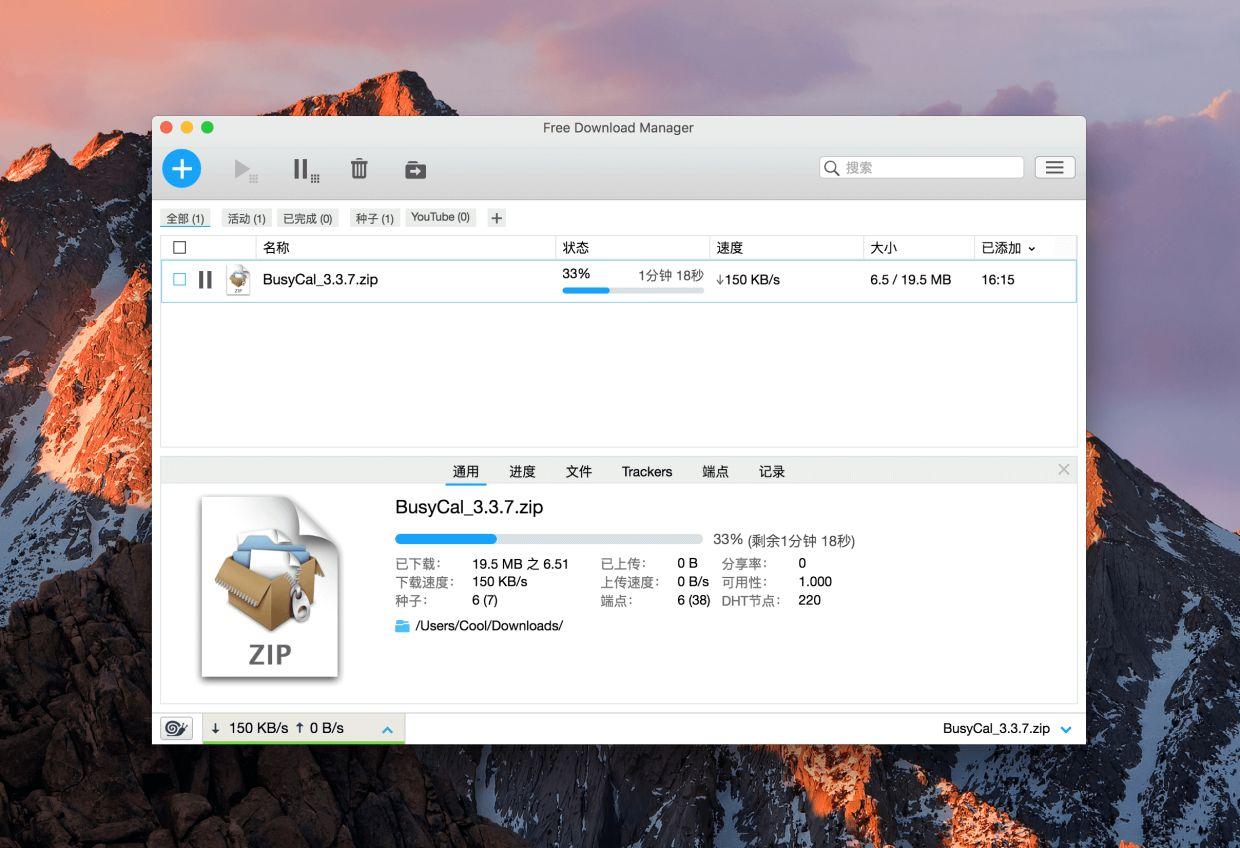This screenshot has height=848, width=1240.
Task: Delete the download using the trash icon
Action: pos(359,168)
